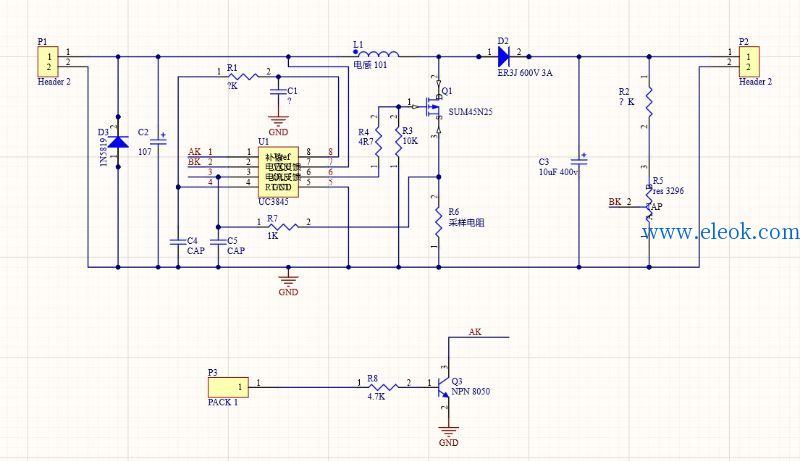This screenshot has width=800, height=461.
Task: Select the Q1 MOSFET symbol
Action: pos(435,107)
